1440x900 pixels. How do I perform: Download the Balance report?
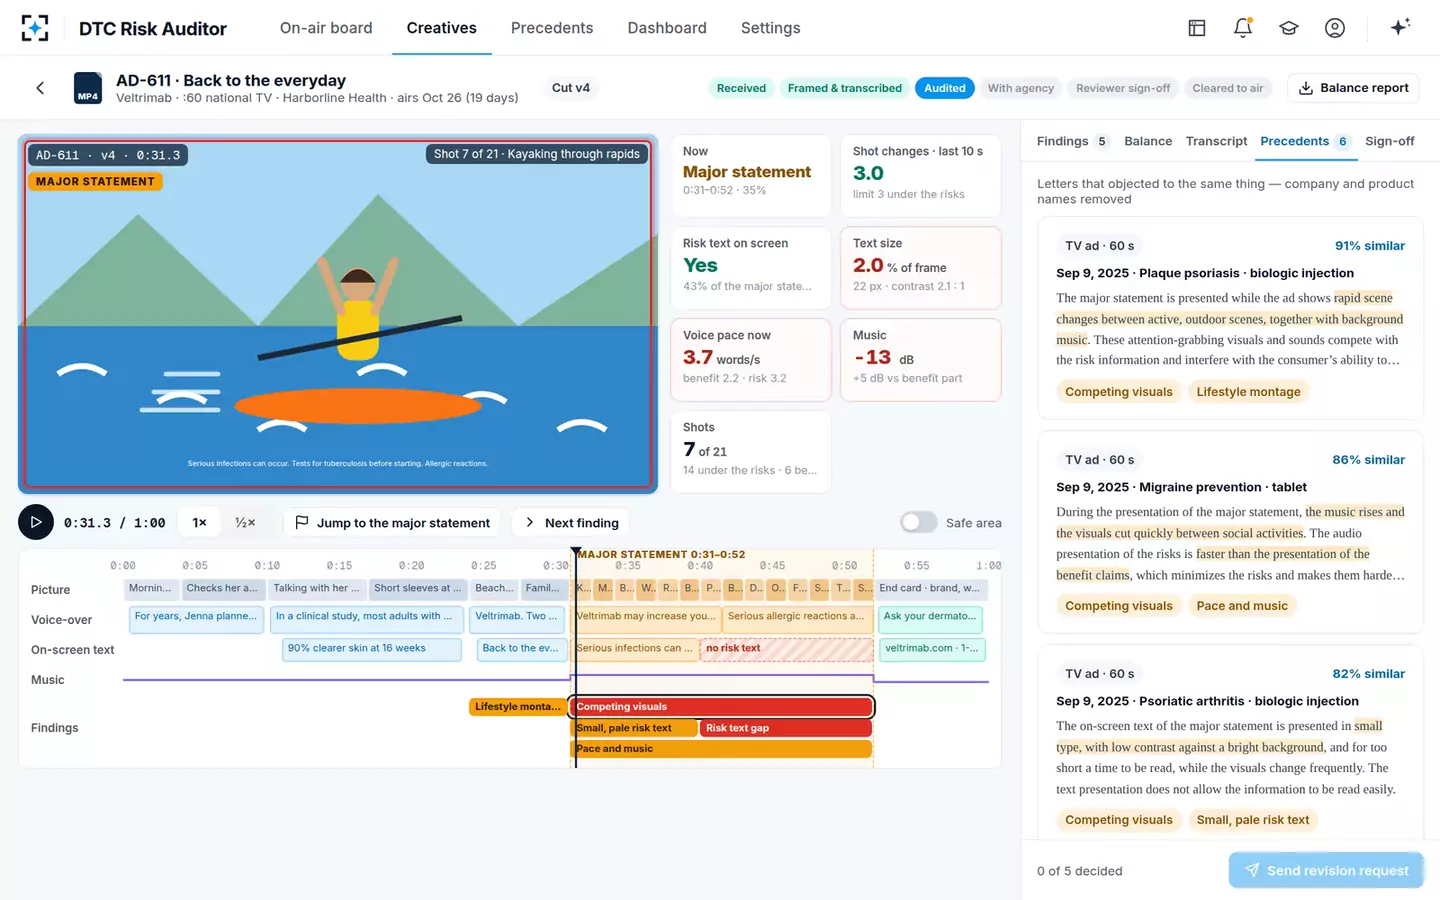pos(1353,88)
